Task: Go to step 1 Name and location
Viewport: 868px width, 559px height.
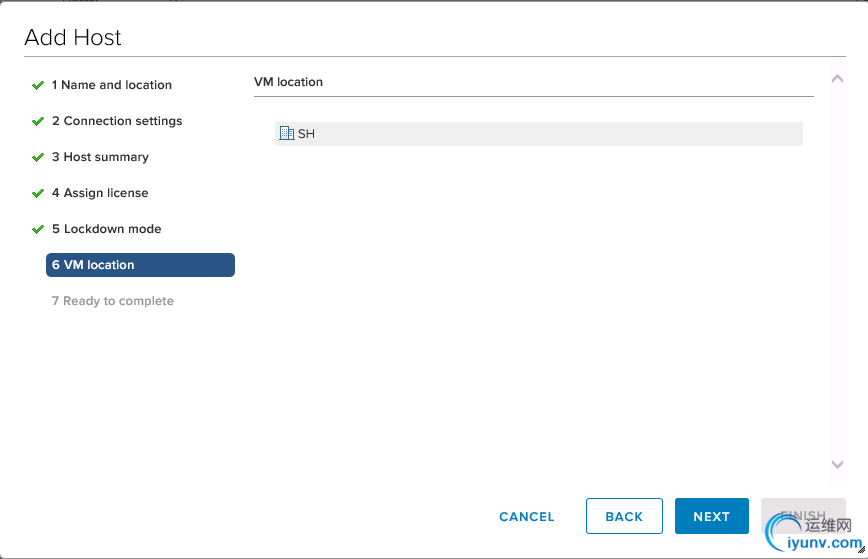Action: click(x=112, y=85)
